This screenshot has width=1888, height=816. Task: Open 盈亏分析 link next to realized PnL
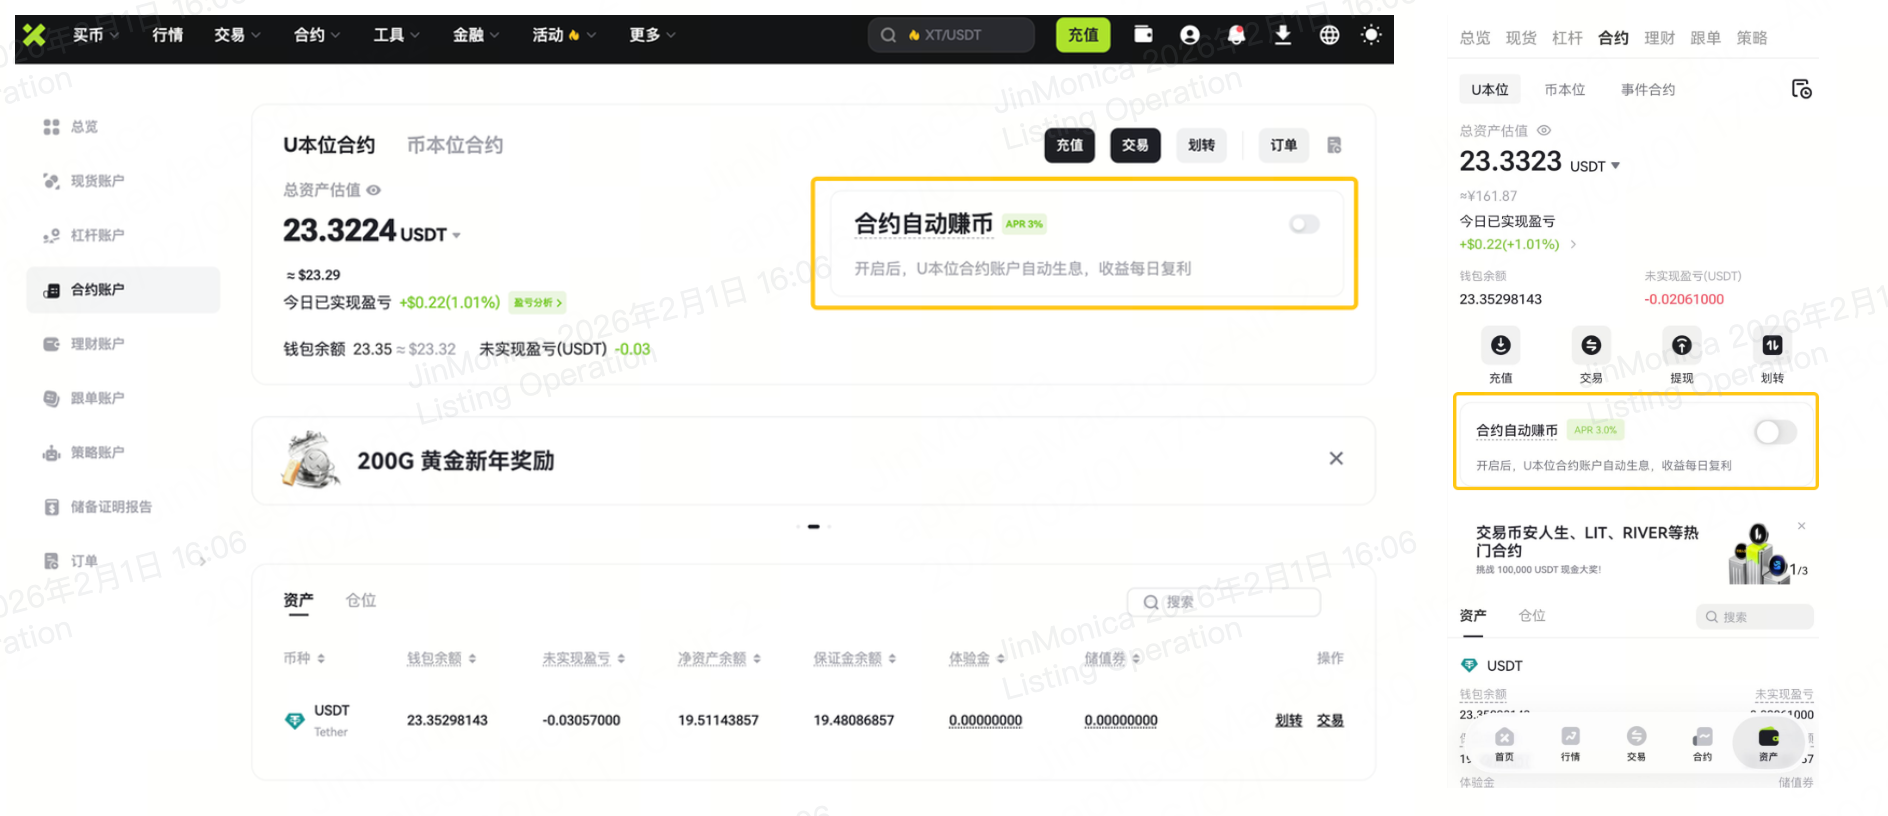point(538,303)
